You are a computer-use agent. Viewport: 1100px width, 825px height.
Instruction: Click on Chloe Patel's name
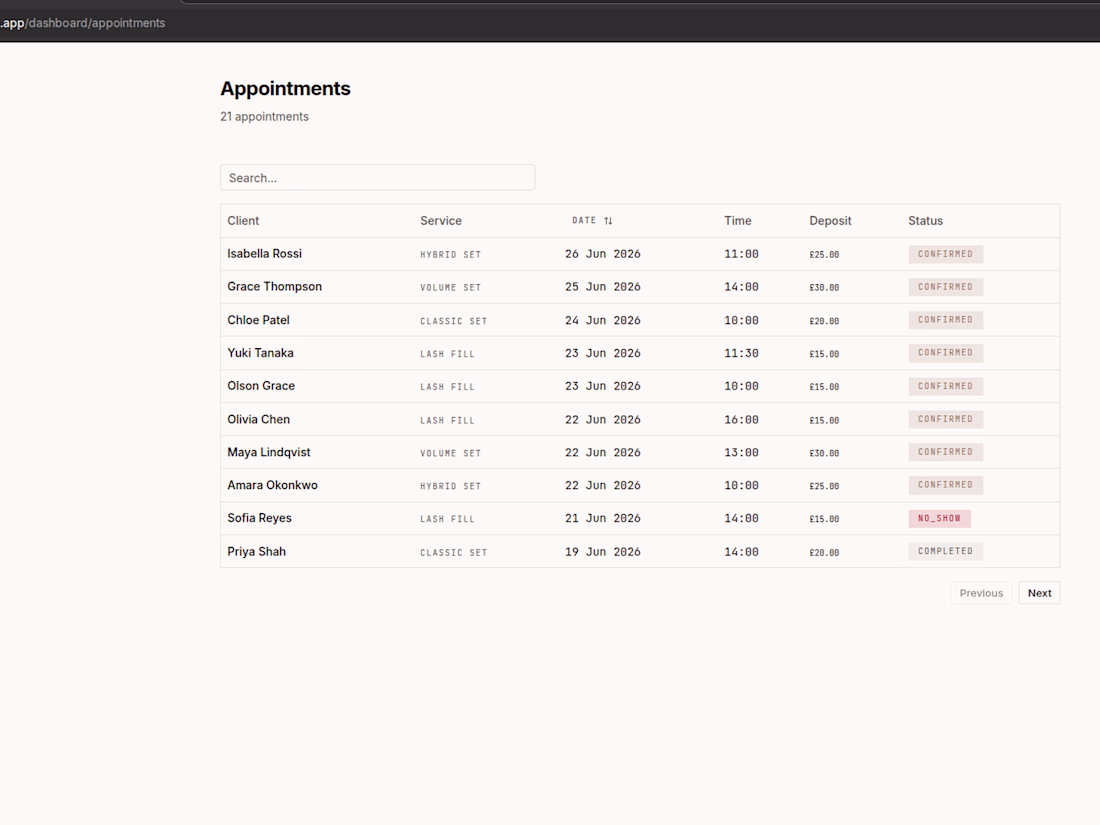(258, 320)
